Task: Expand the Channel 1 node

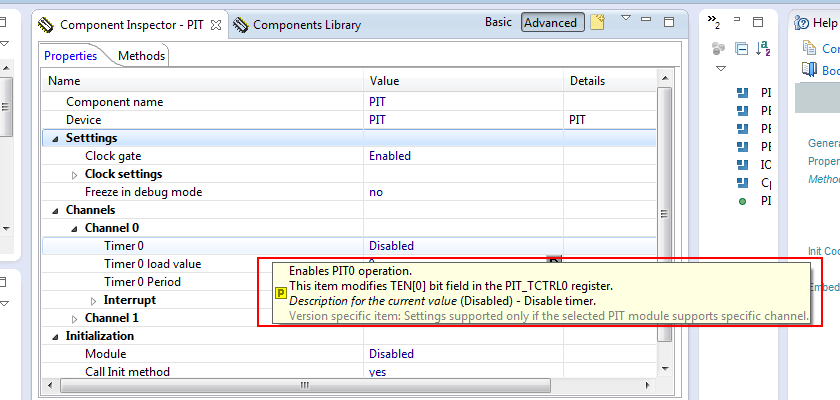Action: (x=74, y=318)
